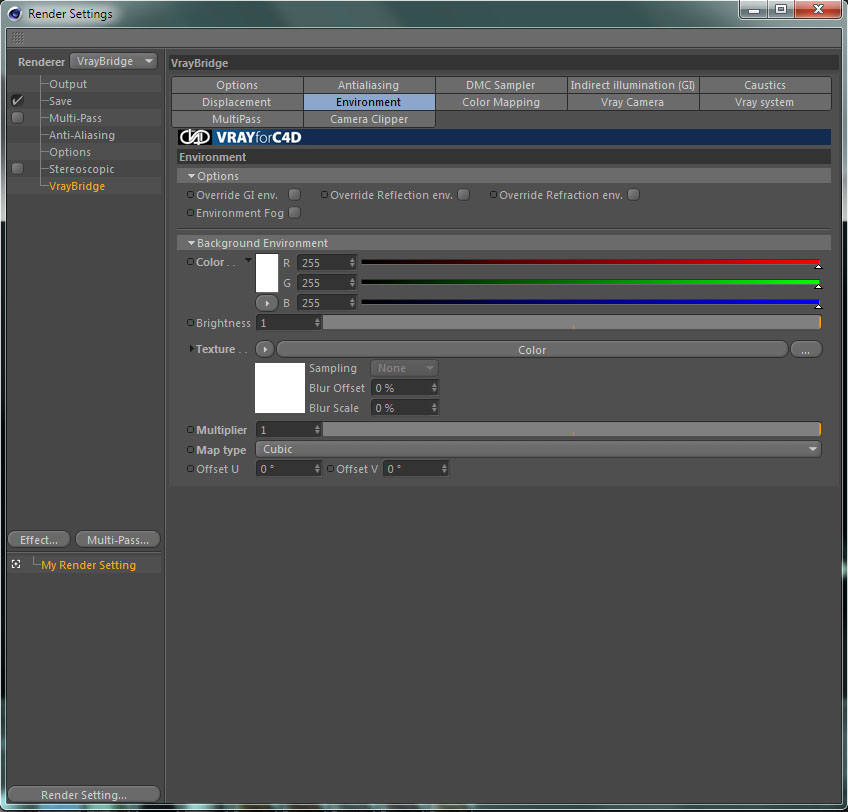This screenshot has height=812, width=848.
Task: Open the Map type Cubic dropdown
Action: (x=538, y=449)
